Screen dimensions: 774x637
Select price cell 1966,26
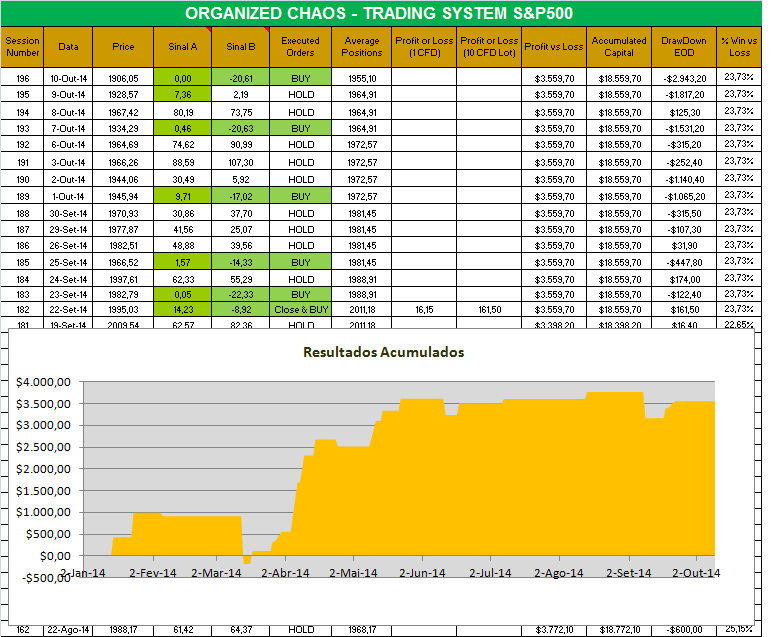tap(123, 162)
